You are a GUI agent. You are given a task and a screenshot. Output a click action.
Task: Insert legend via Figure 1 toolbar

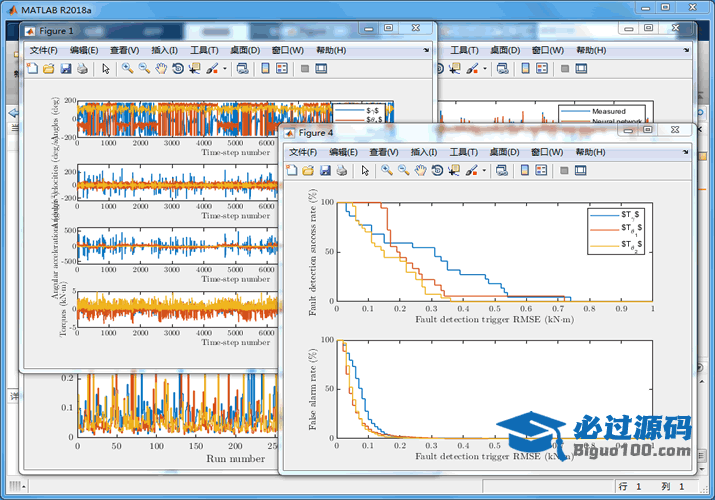pyautogui.click(x=282, y=69)
